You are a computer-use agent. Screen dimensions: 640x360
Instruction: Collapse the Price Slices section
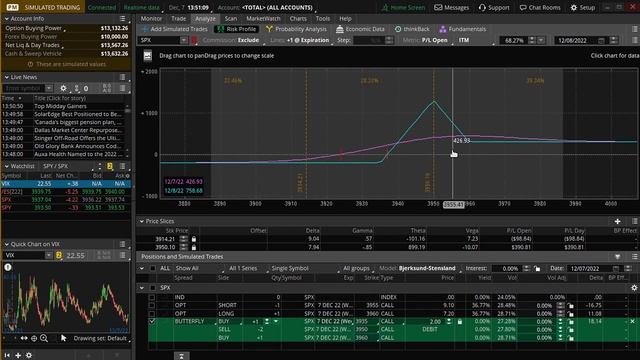point(142,221)
